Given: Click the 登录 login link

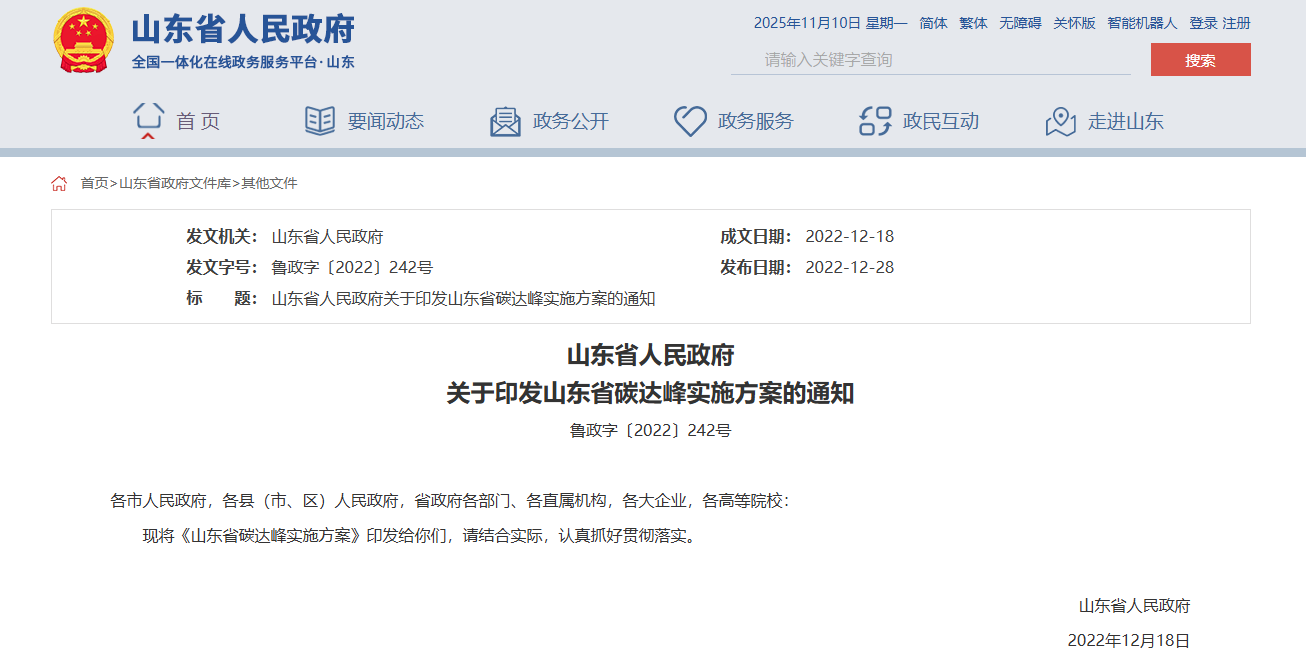Looking at the screenshot, I should (x=1203, y=23).
